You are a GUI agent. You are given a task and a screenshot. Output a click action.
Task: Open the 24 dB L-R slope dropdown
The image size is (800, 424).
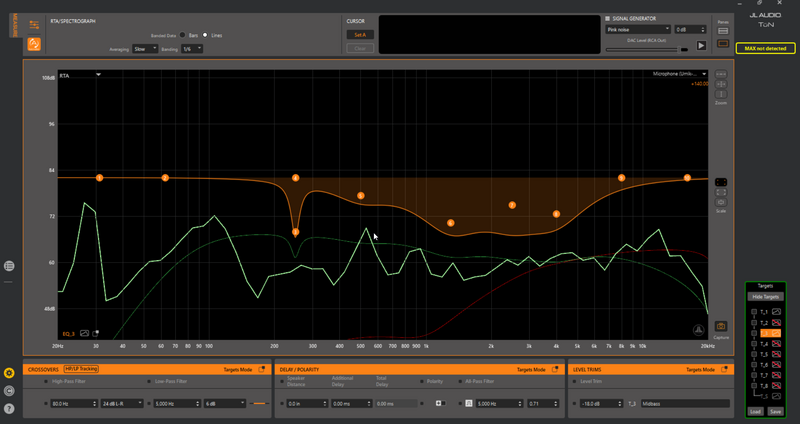click(x=122, y=404)
